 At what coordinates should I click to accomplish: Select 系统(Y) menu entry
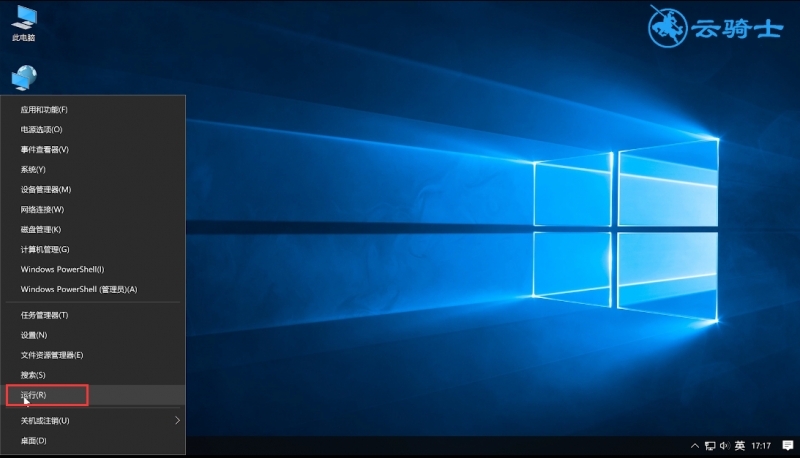[95, 169]
